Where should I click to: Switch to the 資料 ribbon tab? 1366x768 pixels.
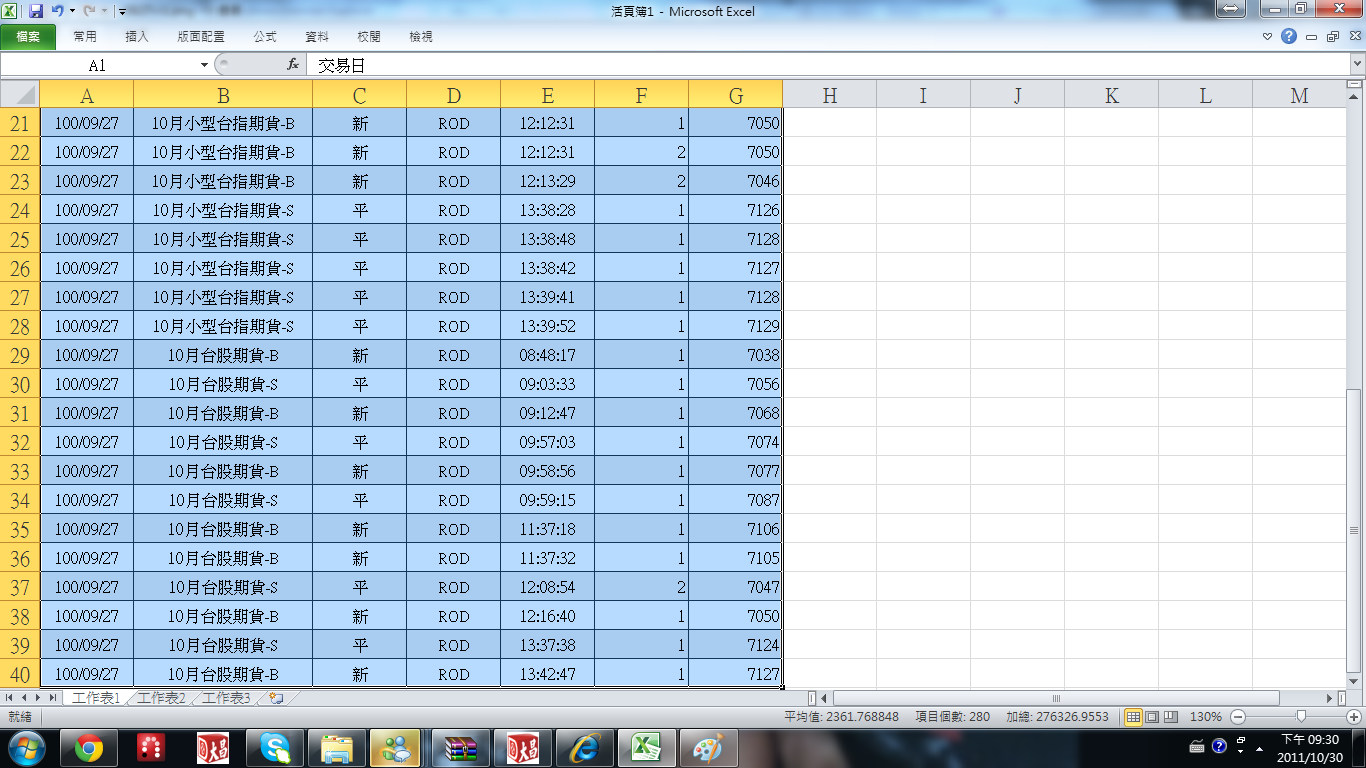click(x=317, y=37)
